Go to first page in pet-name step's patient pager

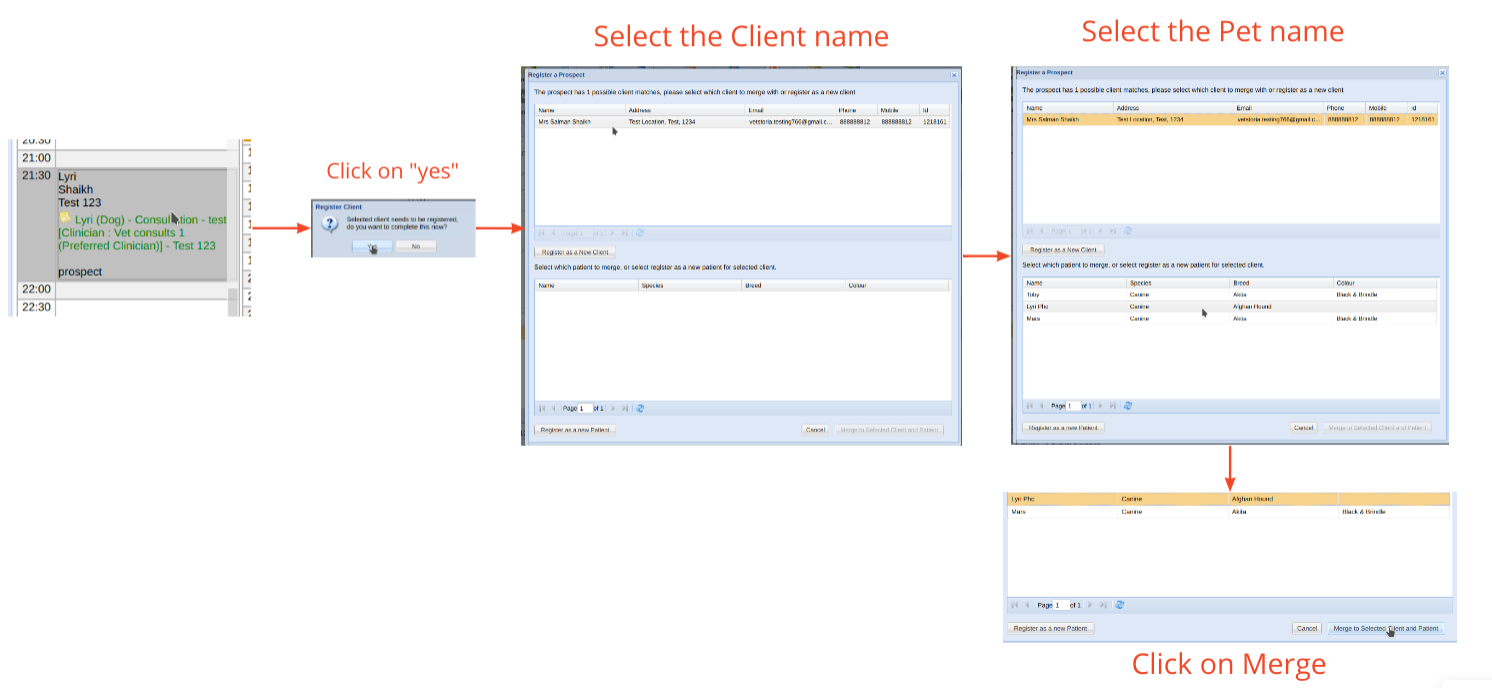click(1030, 405)
